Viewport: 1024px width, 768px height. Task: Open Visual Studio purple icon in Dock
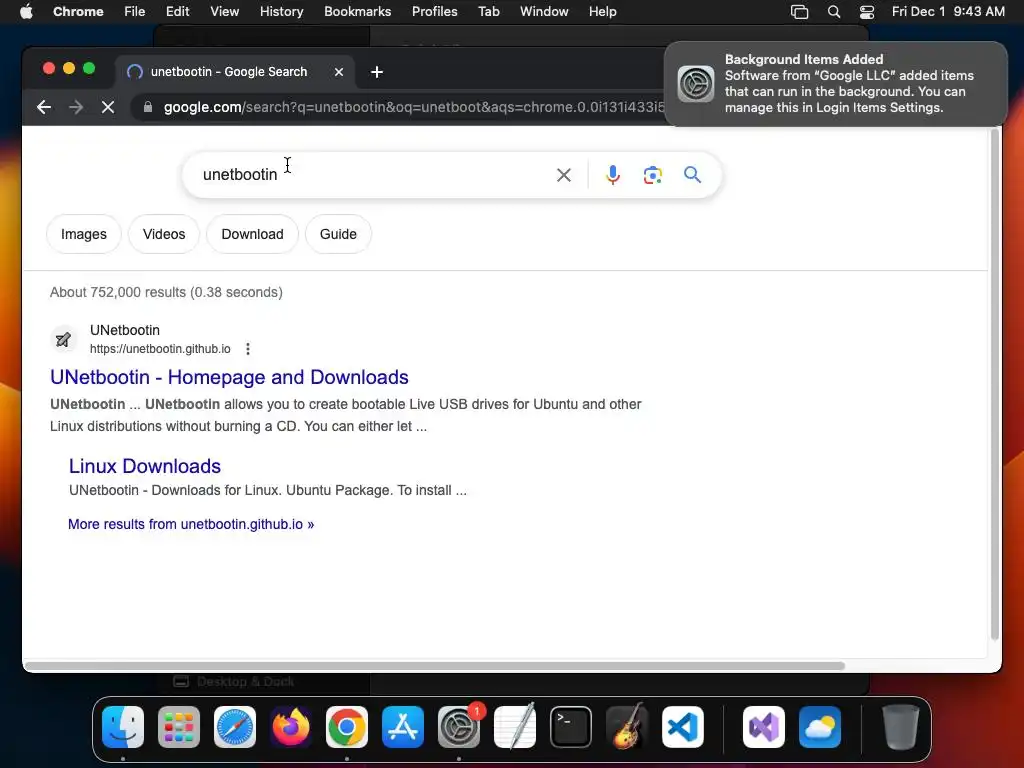(x=764, y=727)
